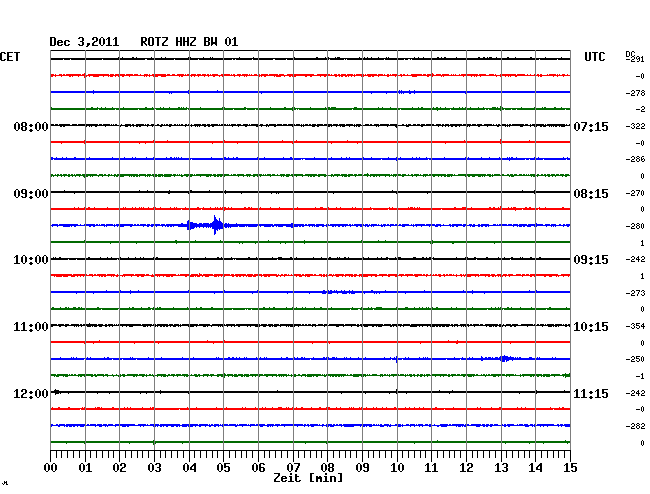Click the DC offset value "-273"
The image size is (650, 494).
click(x=635, y=293)
